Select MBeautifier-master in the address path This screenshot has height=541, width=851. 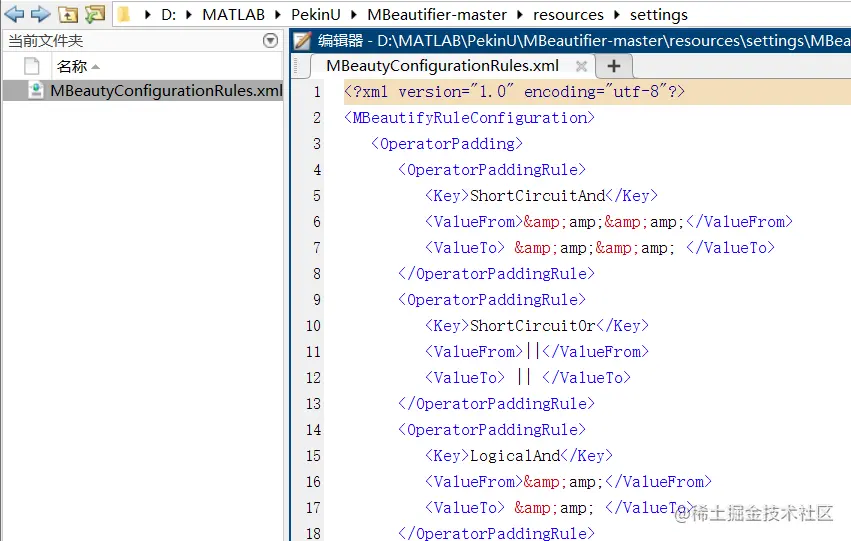click(437, 15)
